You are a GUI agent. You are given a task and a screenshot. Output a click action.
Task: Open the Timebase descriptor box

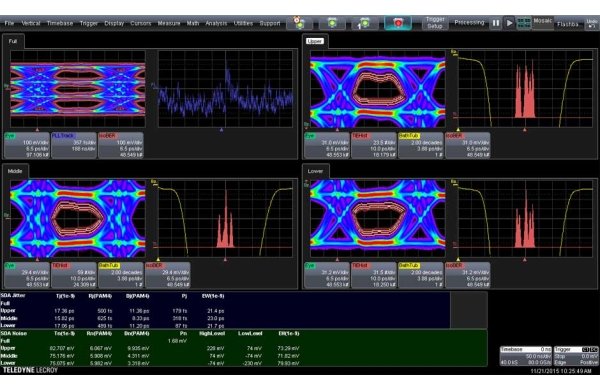point(526,356)
